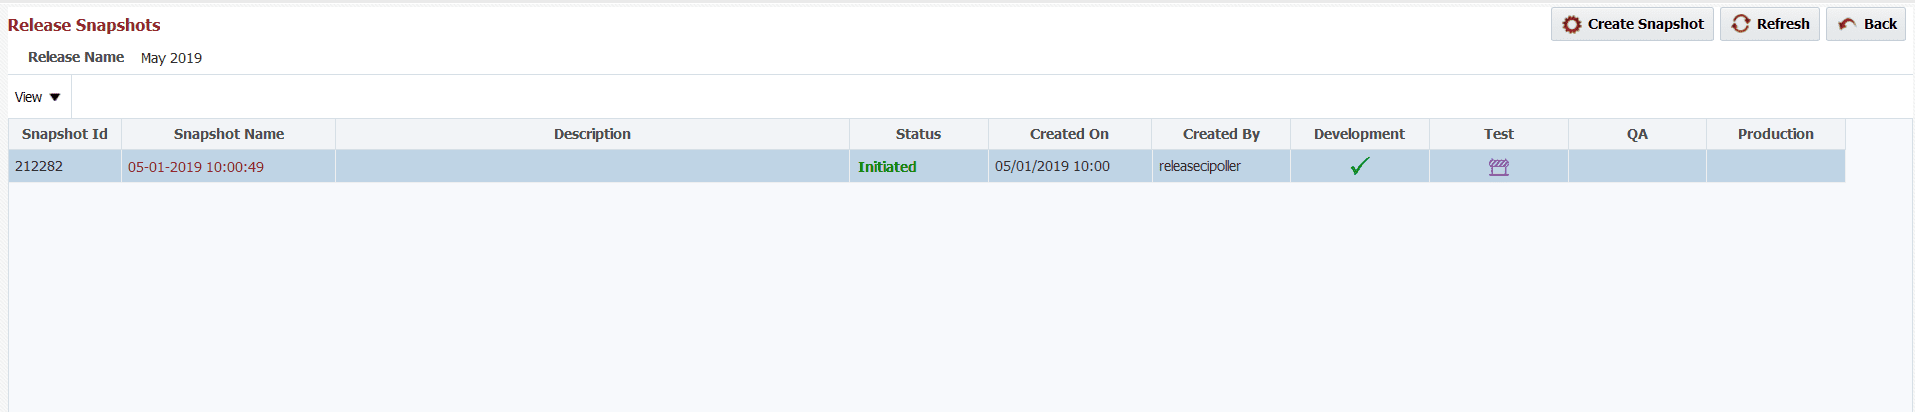Click the Description column header
The height and width of the screenshot is (412, 1915).
(592, 134)
